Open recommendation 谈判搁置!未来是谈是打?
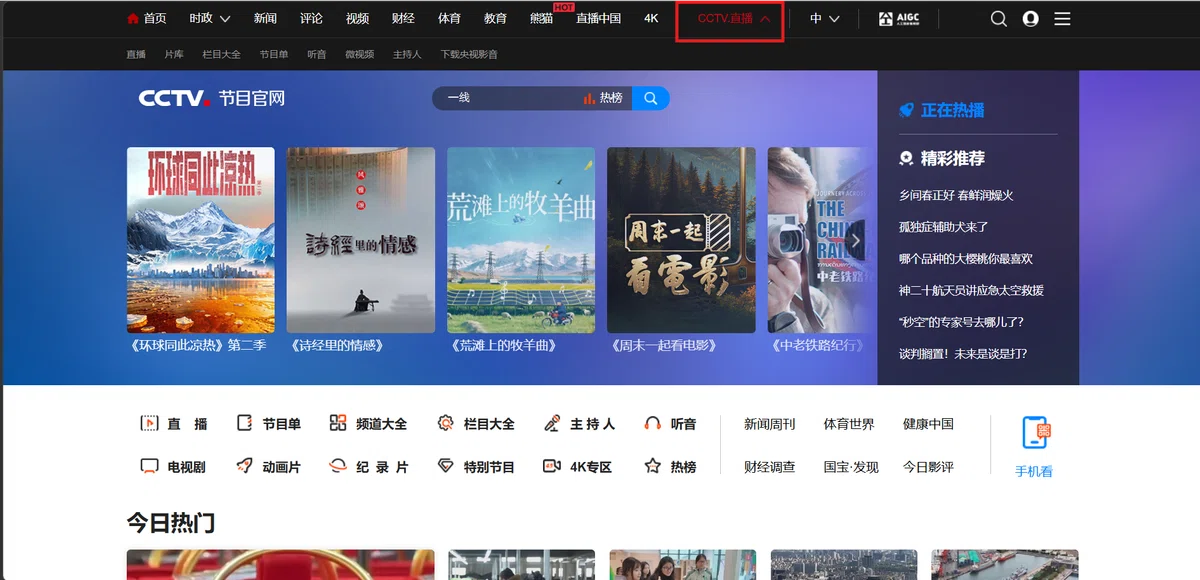The width and height of the screenshot is (1200, 580). (x=963, y=354)
